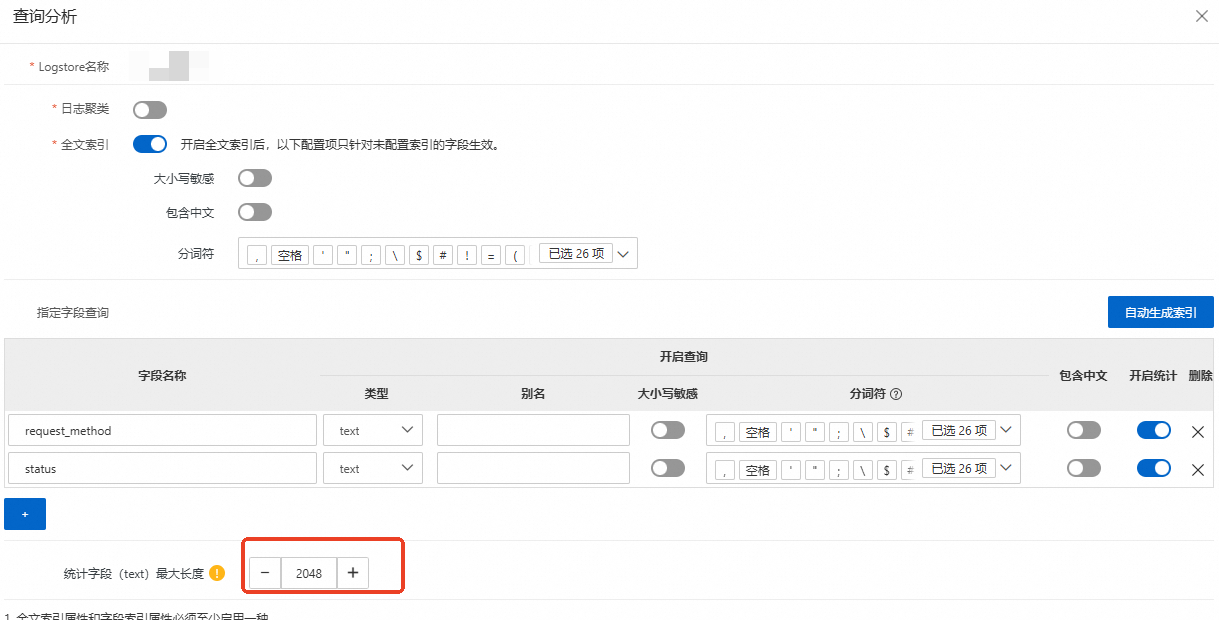
Task: Disable 开启统计 for request_method row
Action: (x=1154, y=430)
